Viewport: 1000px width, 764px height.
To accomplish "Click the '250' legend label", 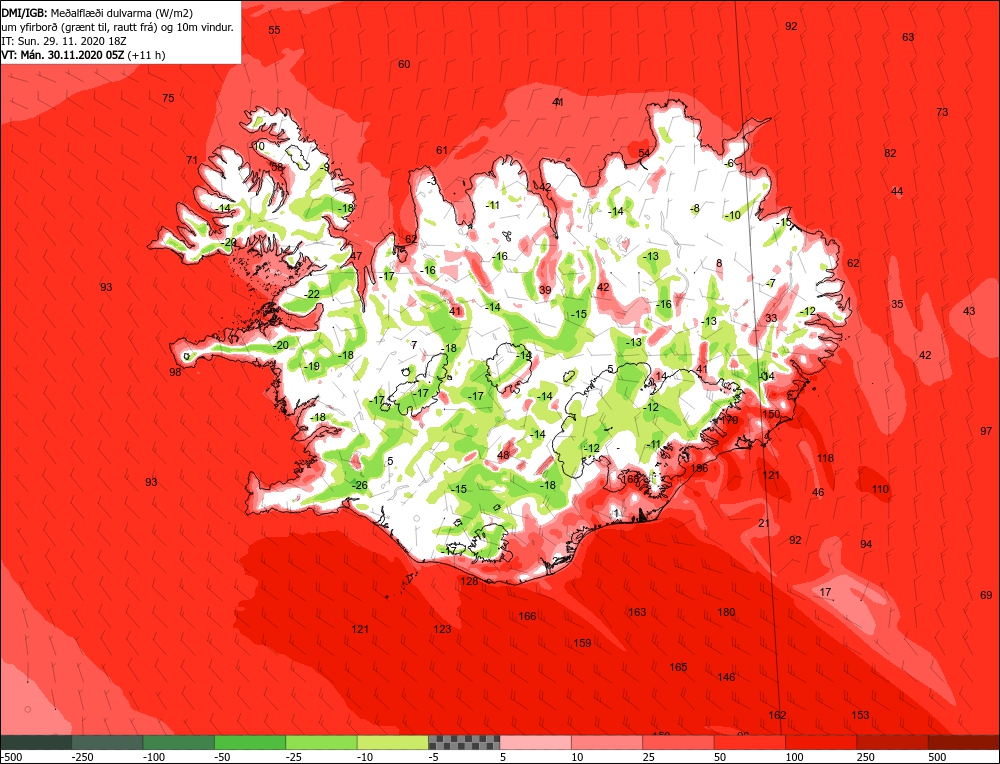I will coord(866,757).
